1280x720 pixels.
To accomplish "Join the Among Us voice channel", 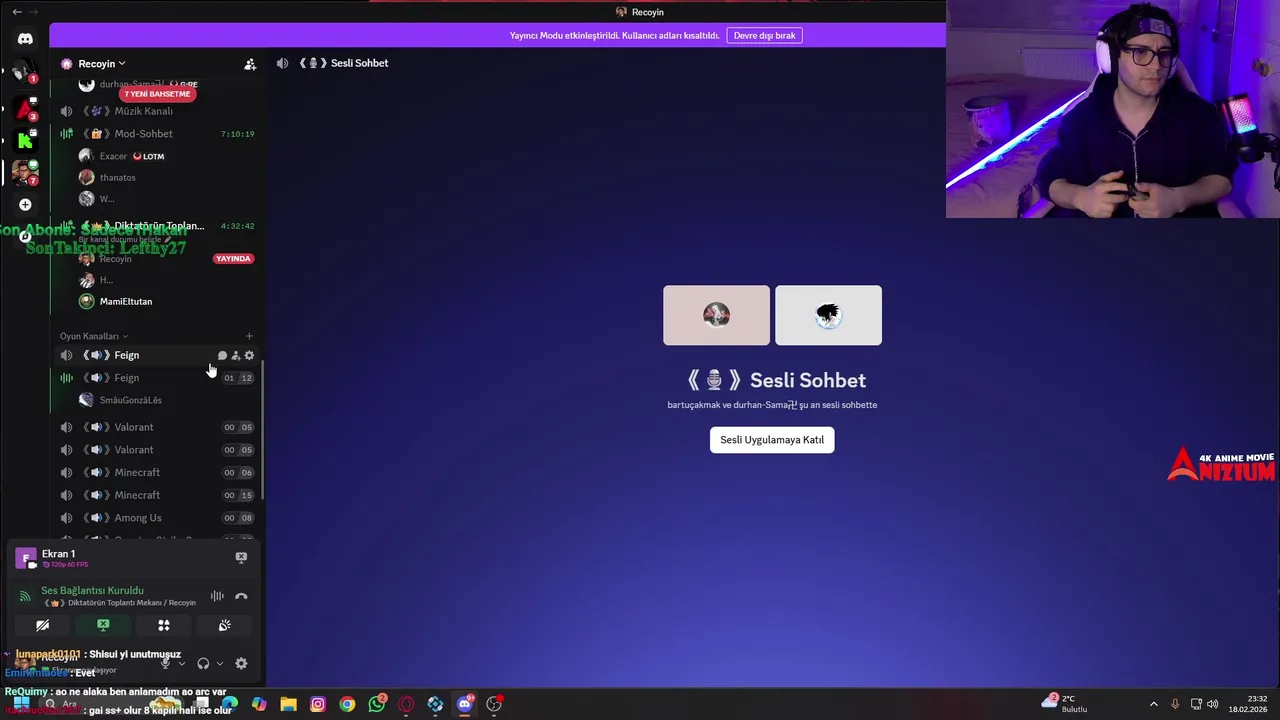I will point(157,518).
